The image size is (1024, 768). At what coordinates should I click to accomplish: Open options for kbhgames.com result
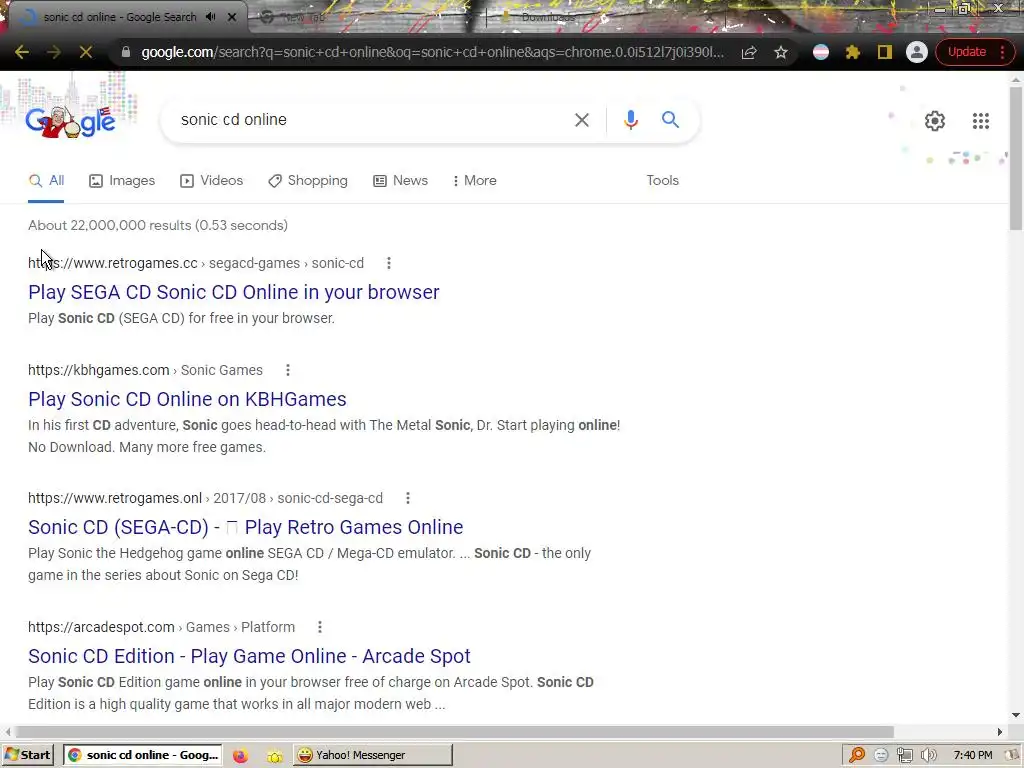(x=287, y=370)
